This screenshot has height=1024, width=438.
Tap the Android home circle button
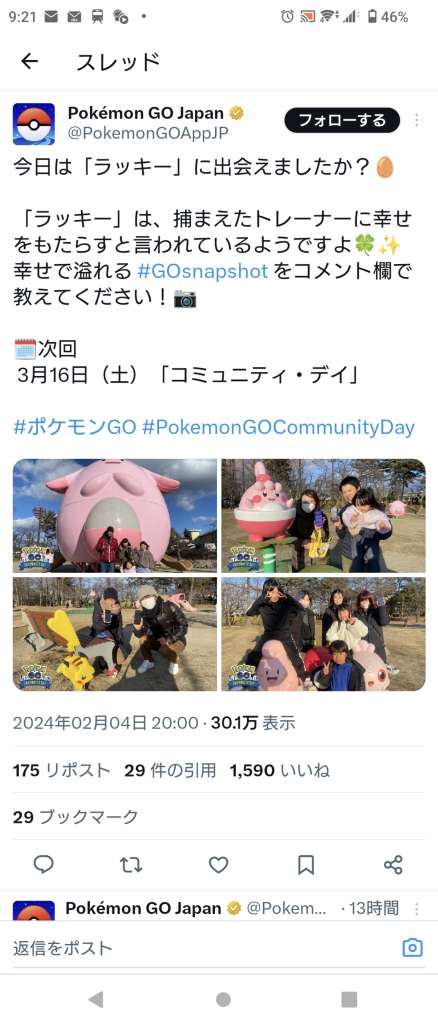pos(223,999)
